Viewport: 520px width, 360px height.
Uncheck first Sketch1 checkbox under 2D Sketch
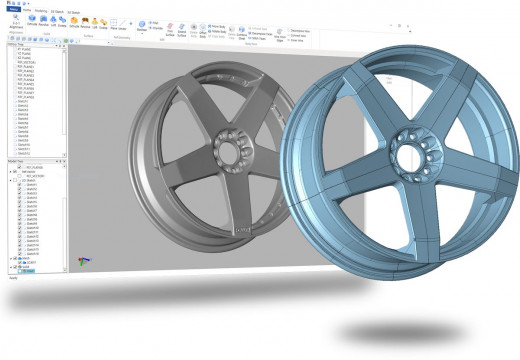pos(19,185)
